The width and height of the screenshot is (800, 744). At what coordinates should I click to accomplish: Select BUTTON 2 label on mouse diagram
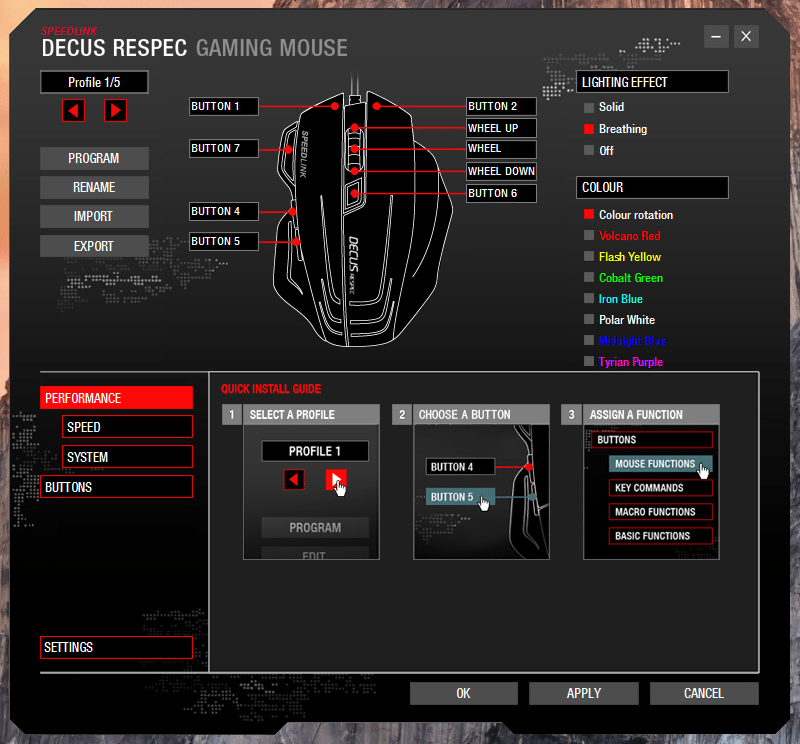(x=501, y=106)
